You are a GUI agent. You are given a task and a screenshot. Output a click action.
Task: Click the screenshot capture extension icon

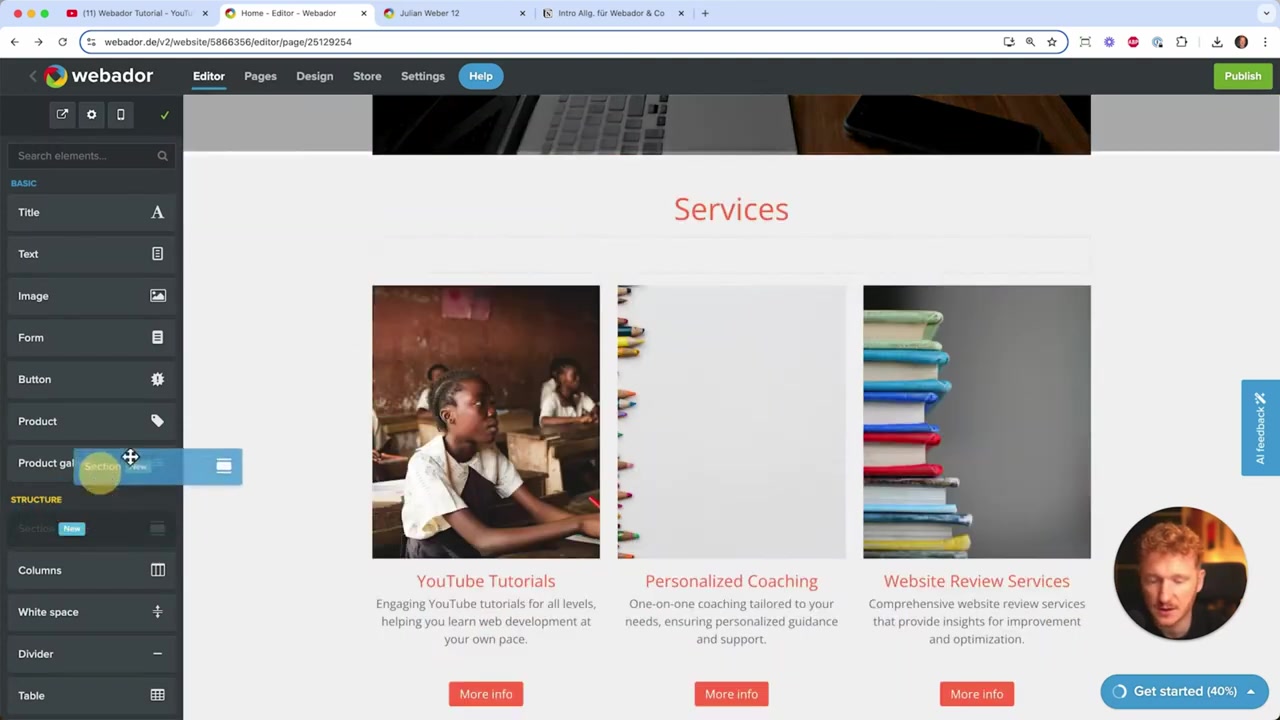[x=1085, y=42]
